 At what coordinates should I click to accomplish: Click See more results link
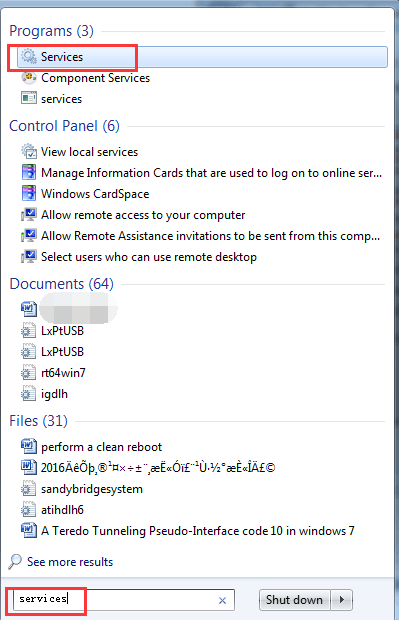tap(70, 562)
